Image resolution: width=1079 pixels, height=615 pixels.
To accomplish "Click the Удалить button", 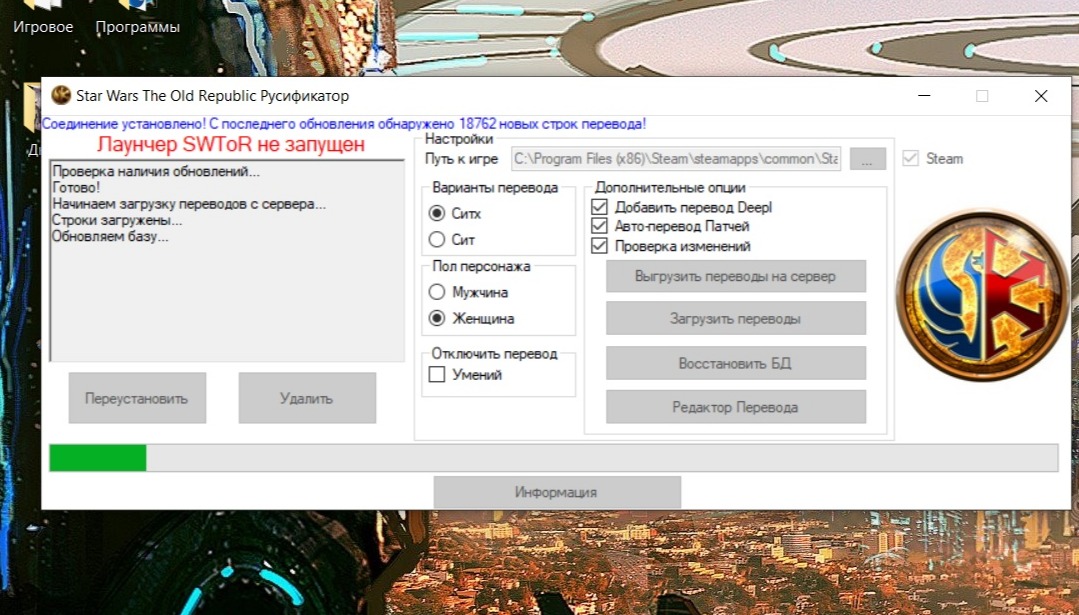I will 307,398.
